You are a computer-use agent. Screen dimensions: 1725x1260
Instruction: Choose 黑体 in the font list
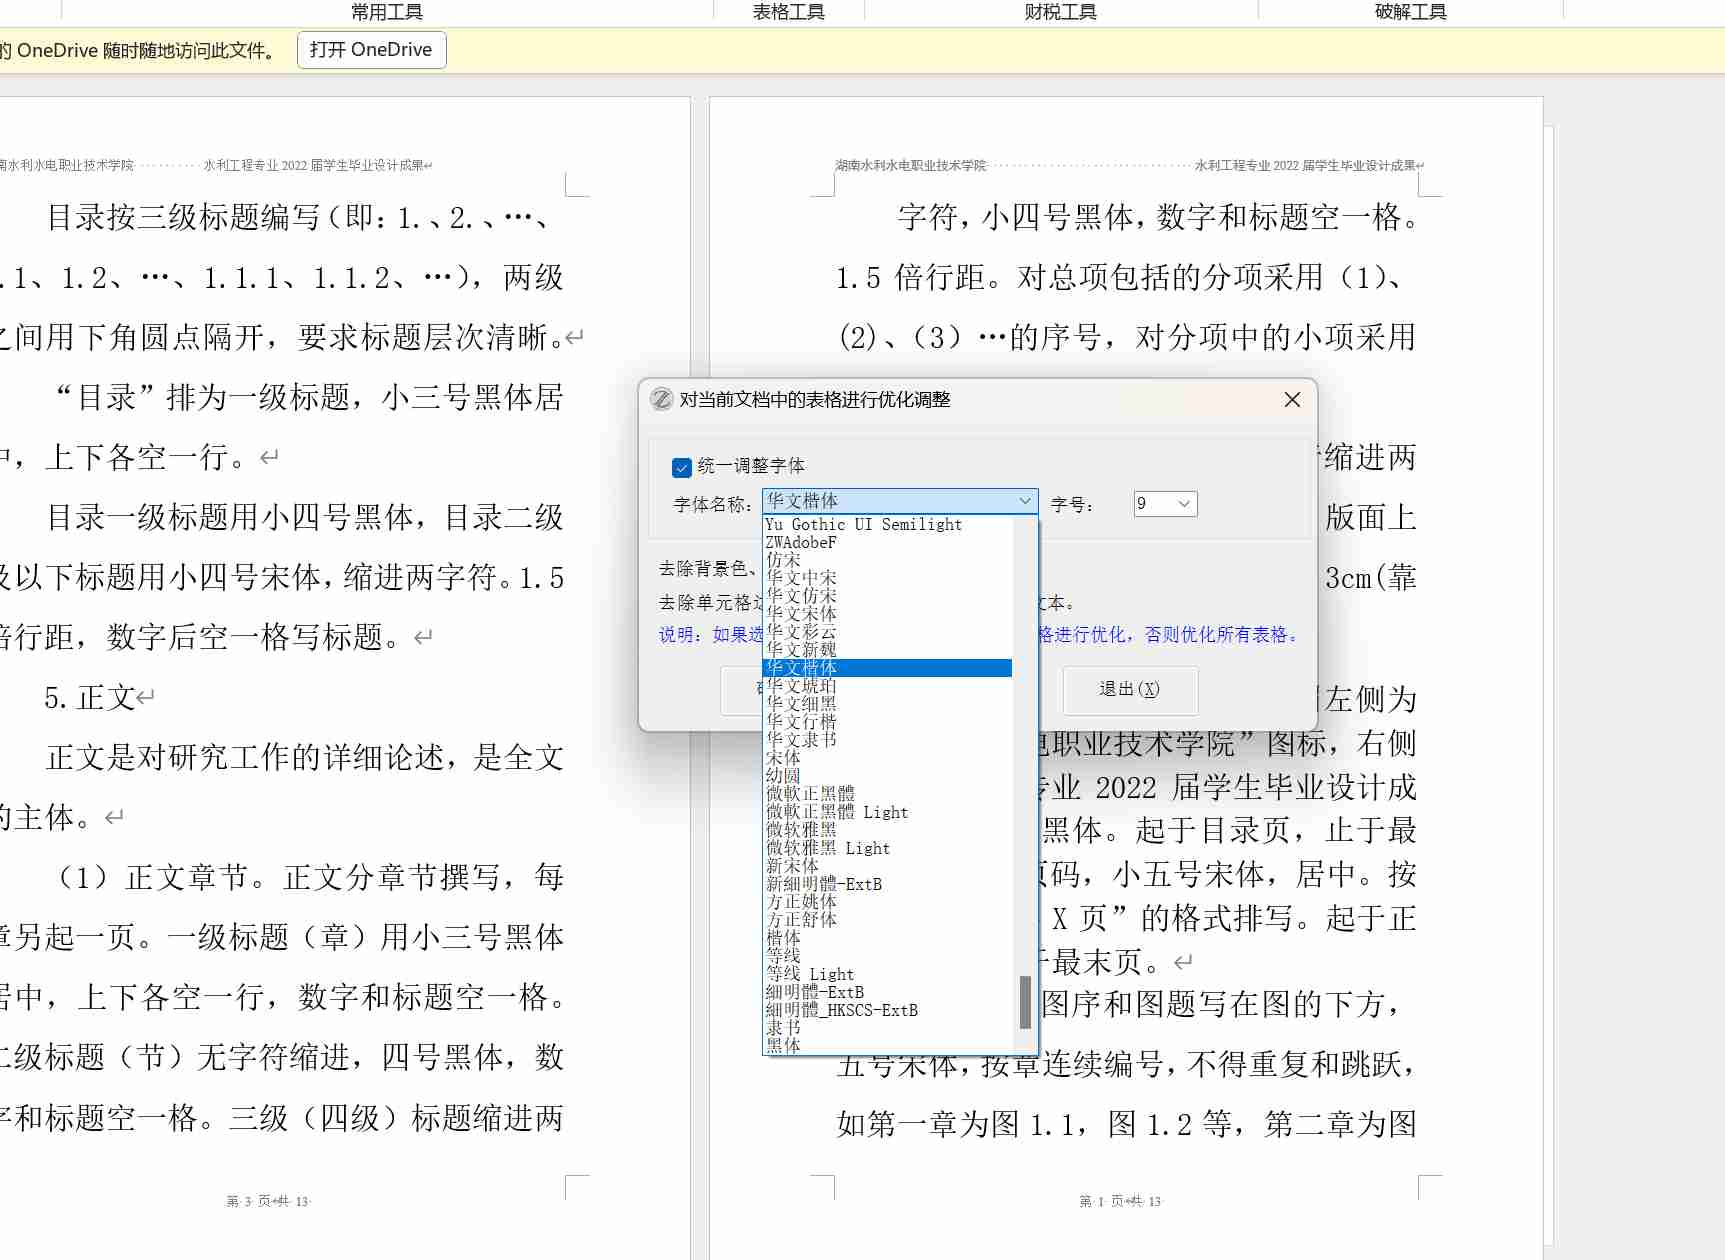(784, 1046)
